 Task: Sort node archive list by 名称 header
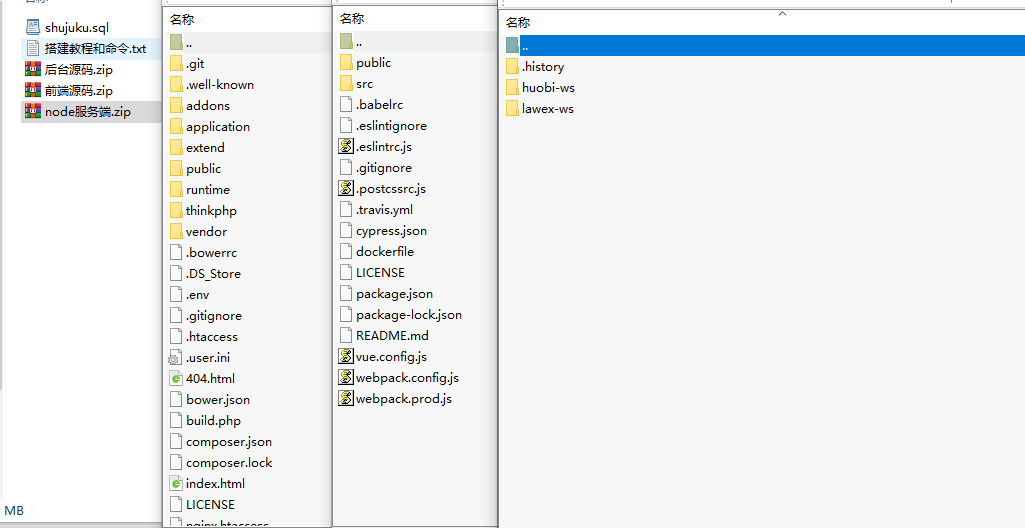point(518,23)
